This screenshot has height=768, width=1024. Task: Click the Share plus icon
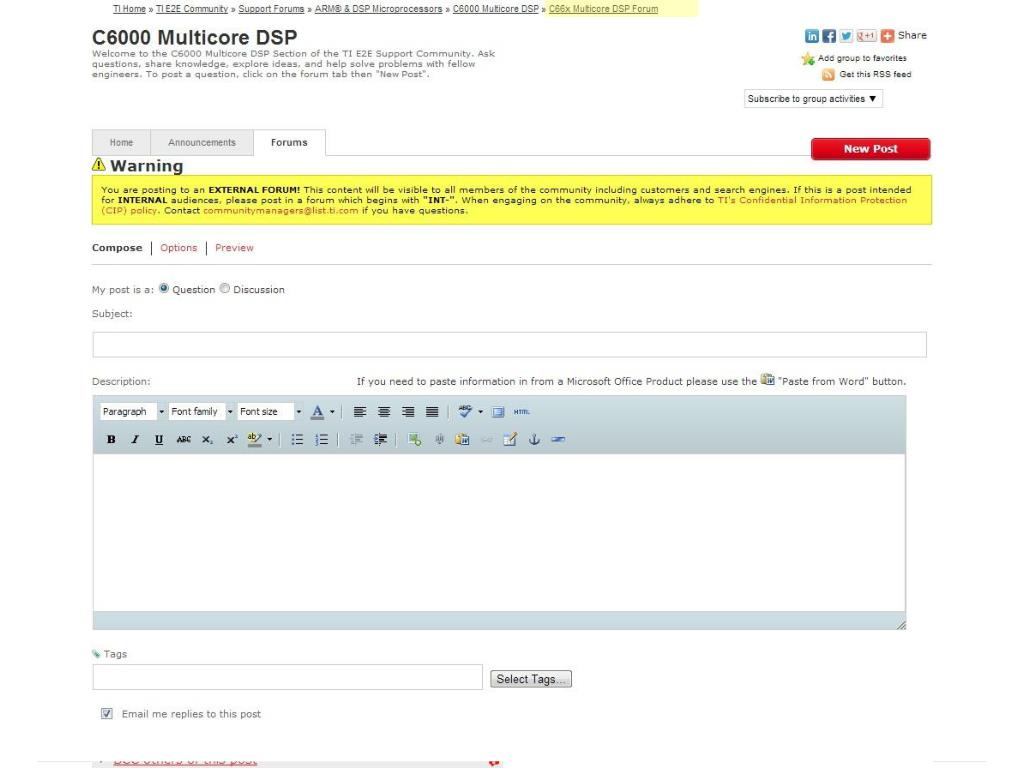point(888,36)
